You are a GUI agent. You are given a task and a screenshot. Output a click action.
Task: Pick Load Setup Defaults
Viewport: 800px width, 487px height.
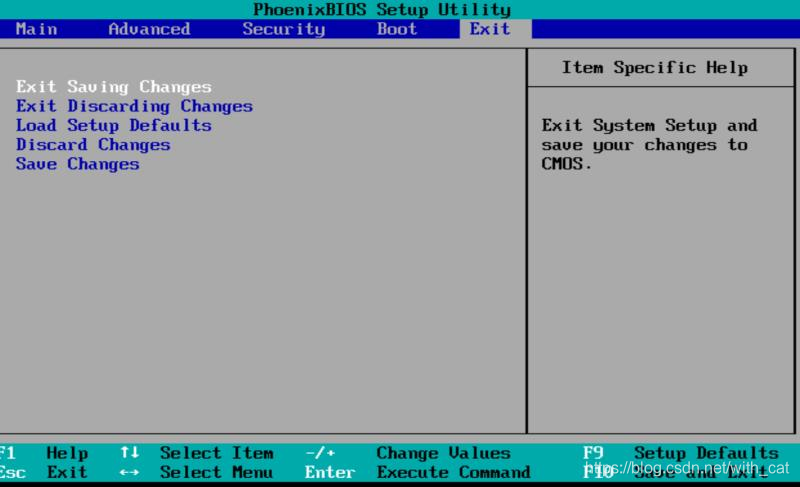[114, 125]
